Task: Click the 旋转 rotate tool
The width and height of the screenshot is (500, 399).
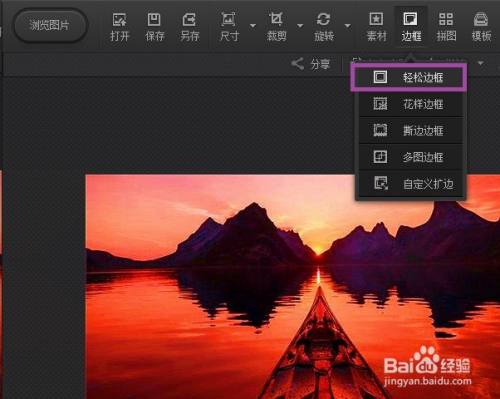Action: click(324, 27)
